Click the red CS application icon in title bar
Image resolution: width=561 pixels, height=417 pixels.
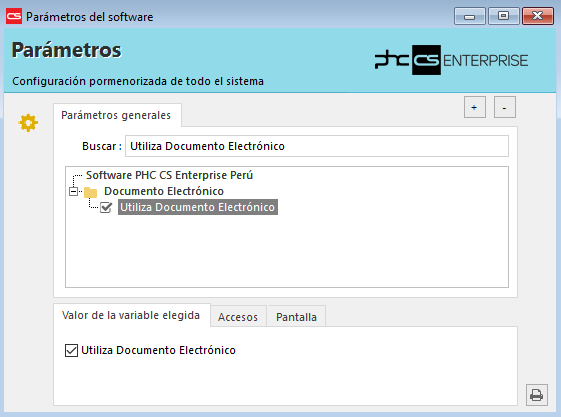point(14,16)
